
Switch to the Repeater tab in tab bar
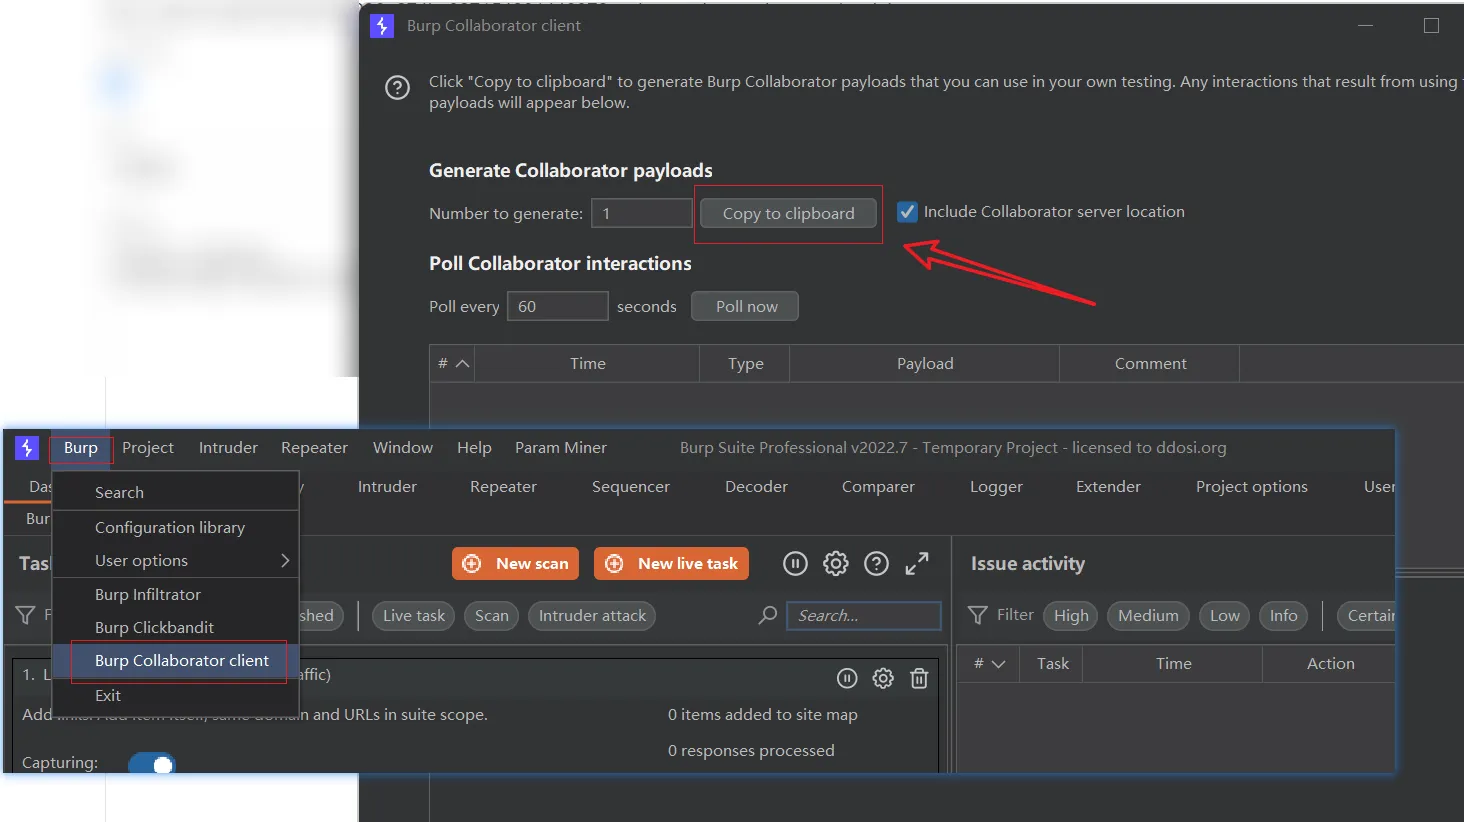pos(503,487)
